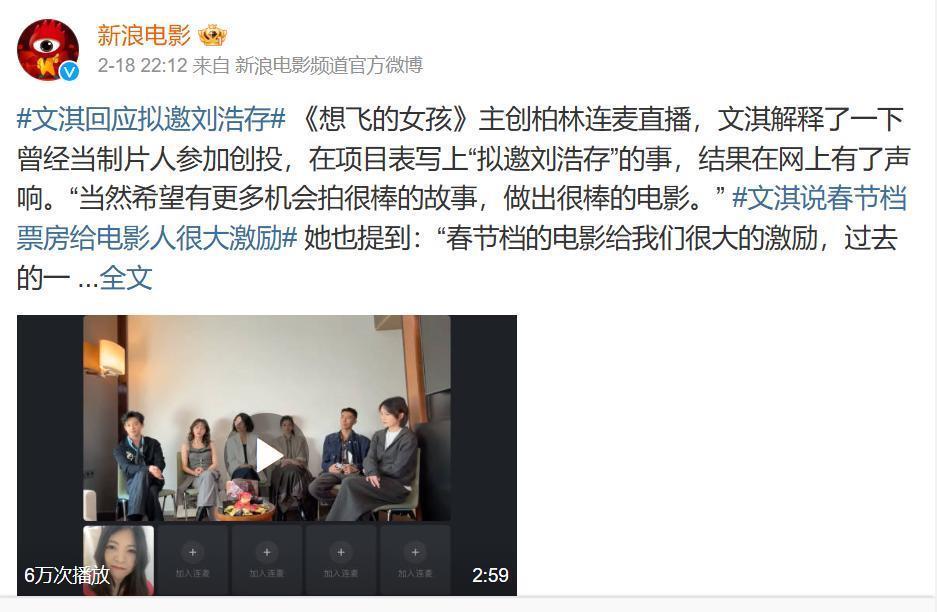Click the 6万次播放 view count
Viewport: 937px width, 612px height.
pyautogui.click(x=67, y=575)
